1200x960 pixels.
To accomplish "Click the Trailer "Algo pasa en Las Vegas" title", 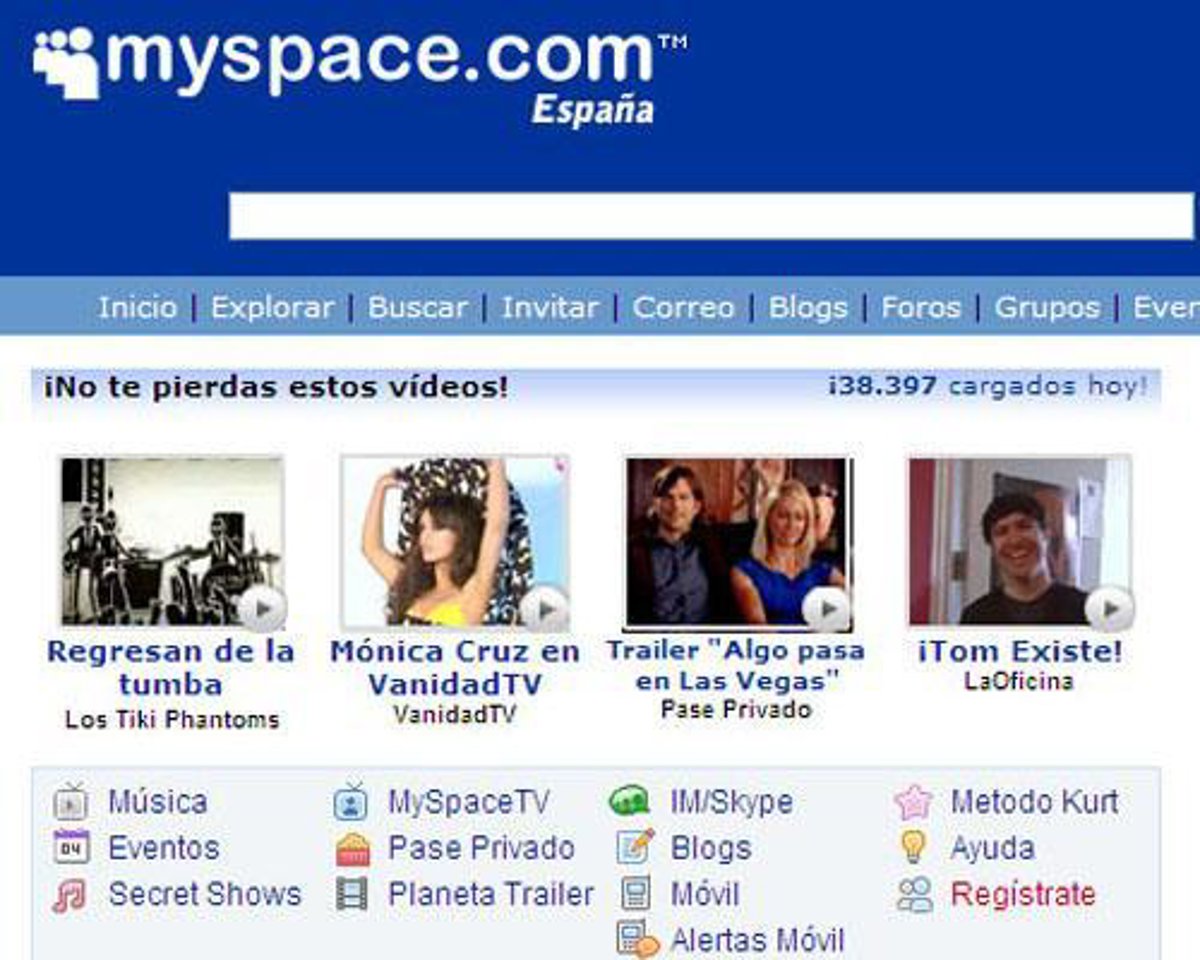I will pos(736,666).
